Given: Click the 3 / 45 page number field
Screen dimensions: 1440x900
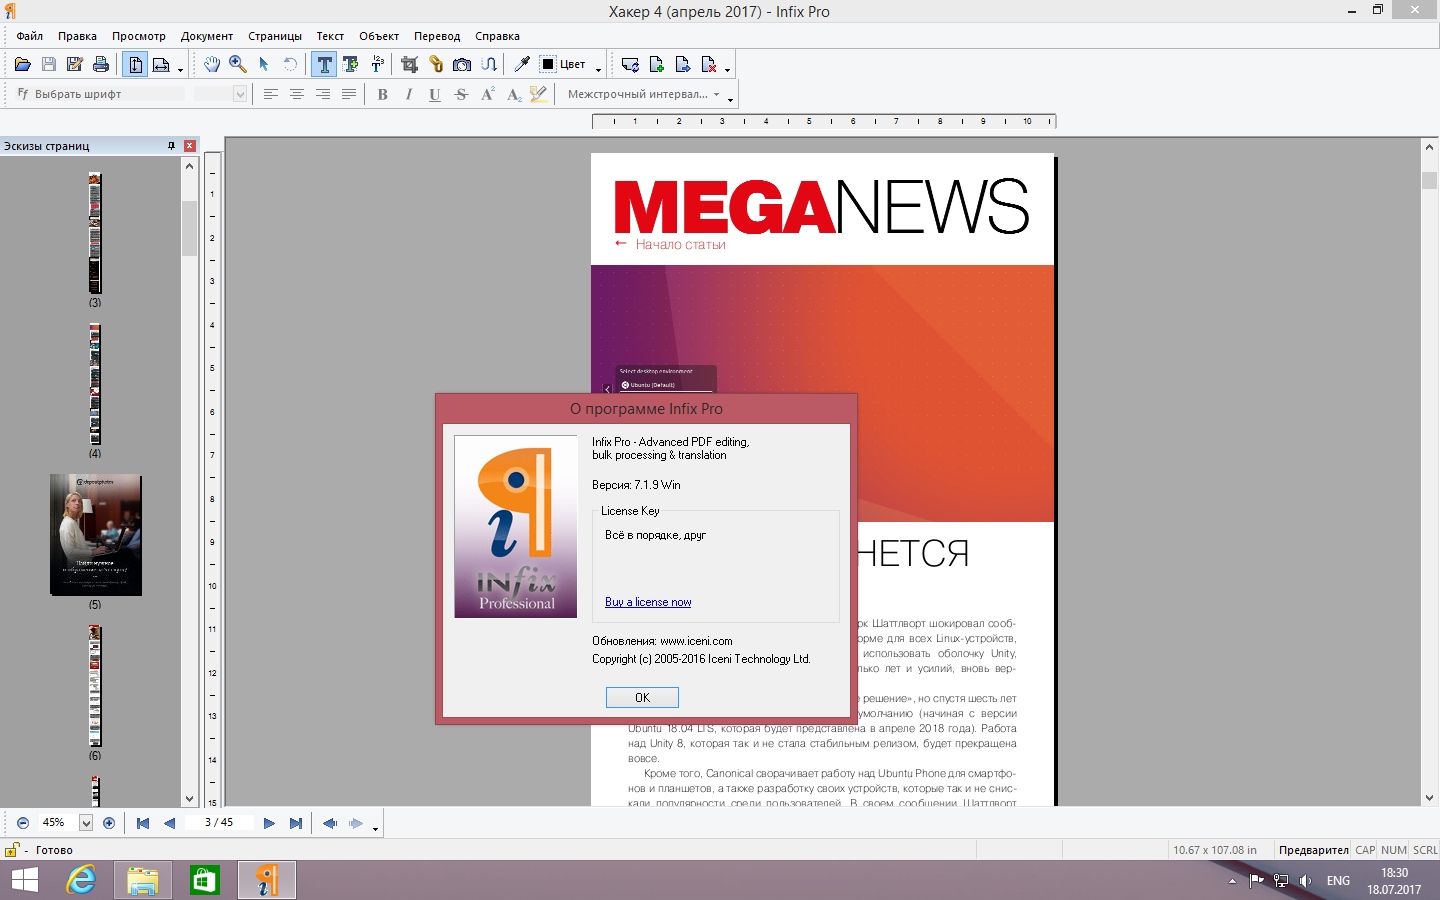Looking at the screenshot, I should coord(219,823).
